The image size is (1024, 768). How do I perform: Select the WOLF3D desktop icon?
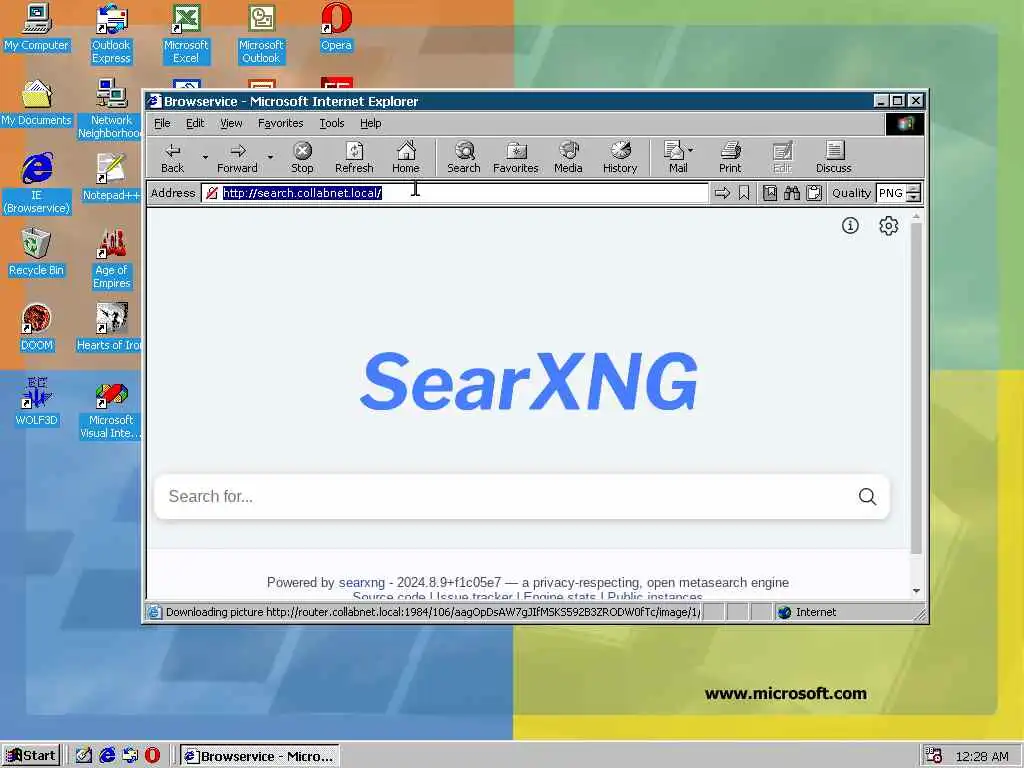(37, 402)
